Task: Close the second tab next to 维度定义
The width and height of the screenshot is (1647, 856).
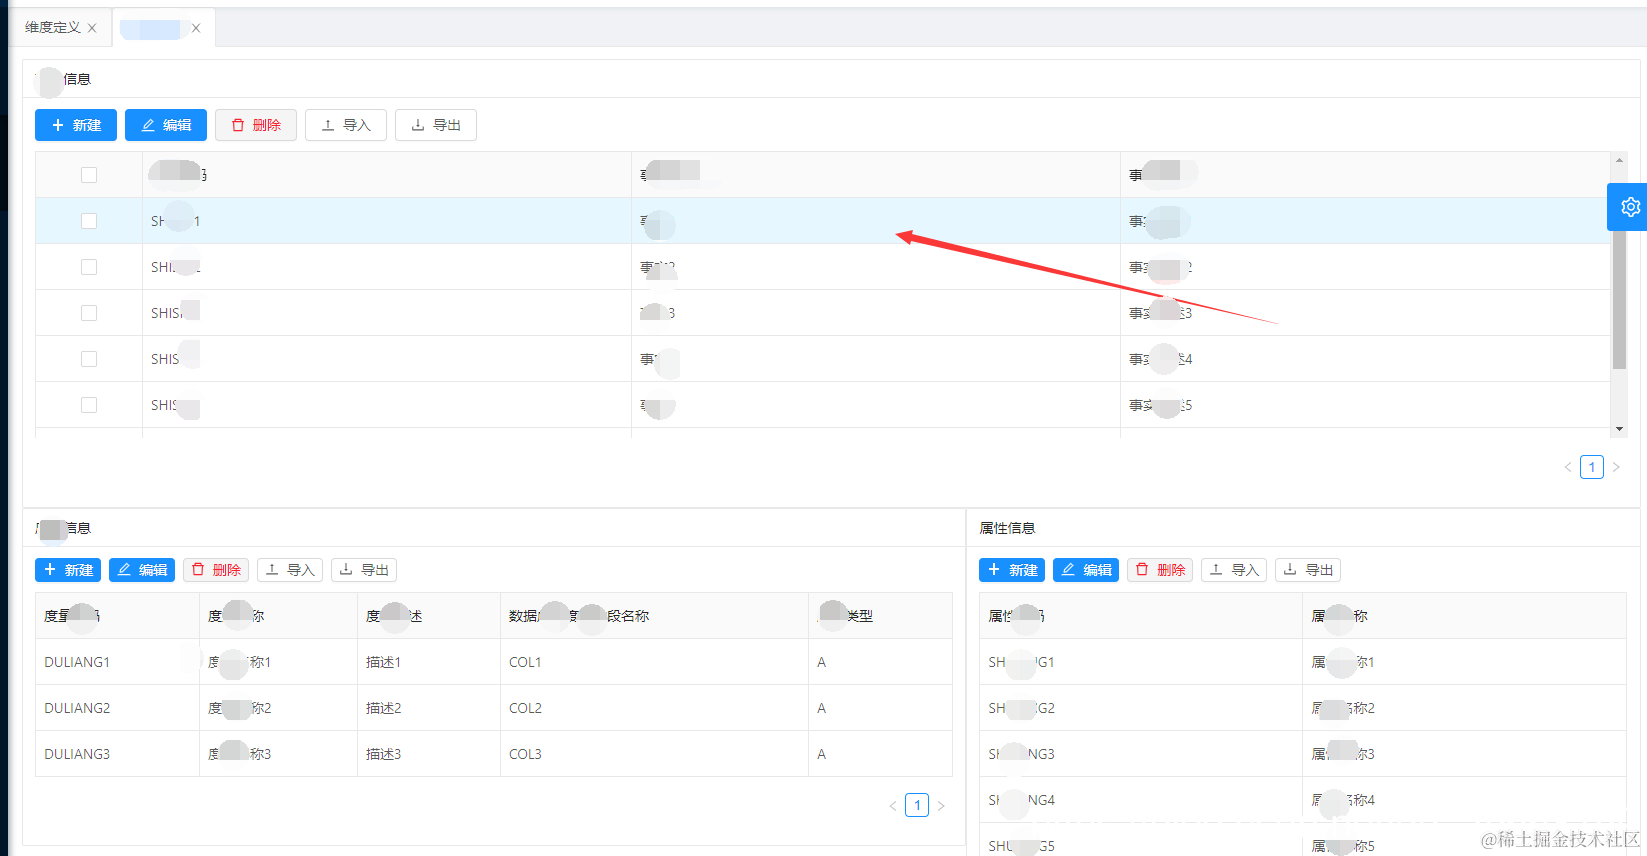Action: tap(196, 28)
